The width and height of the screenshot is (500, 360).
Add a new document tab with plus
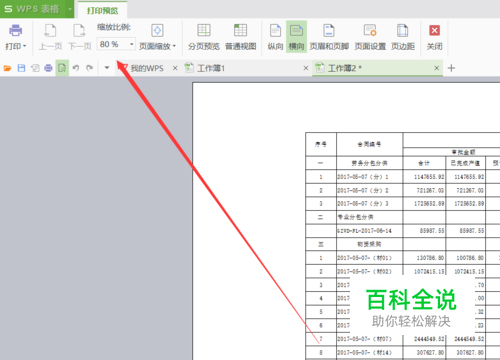tap(451, 68)
